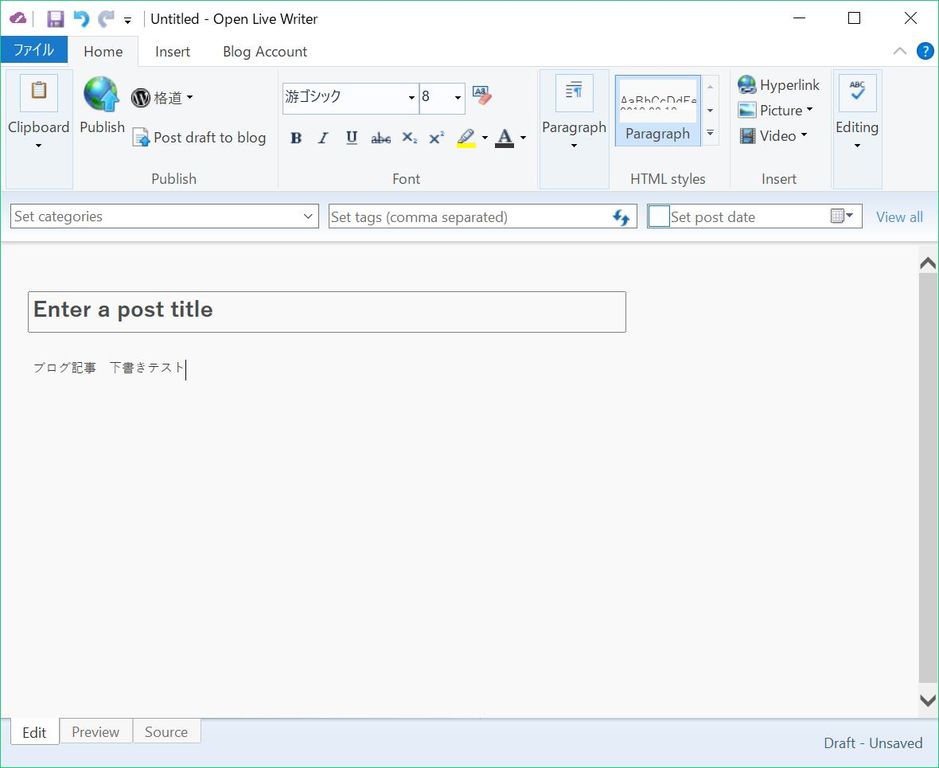The image size is (939, 768).
Task: Open the Customize Quick Access Toolbar arrow
Action: tap(128, 20)
